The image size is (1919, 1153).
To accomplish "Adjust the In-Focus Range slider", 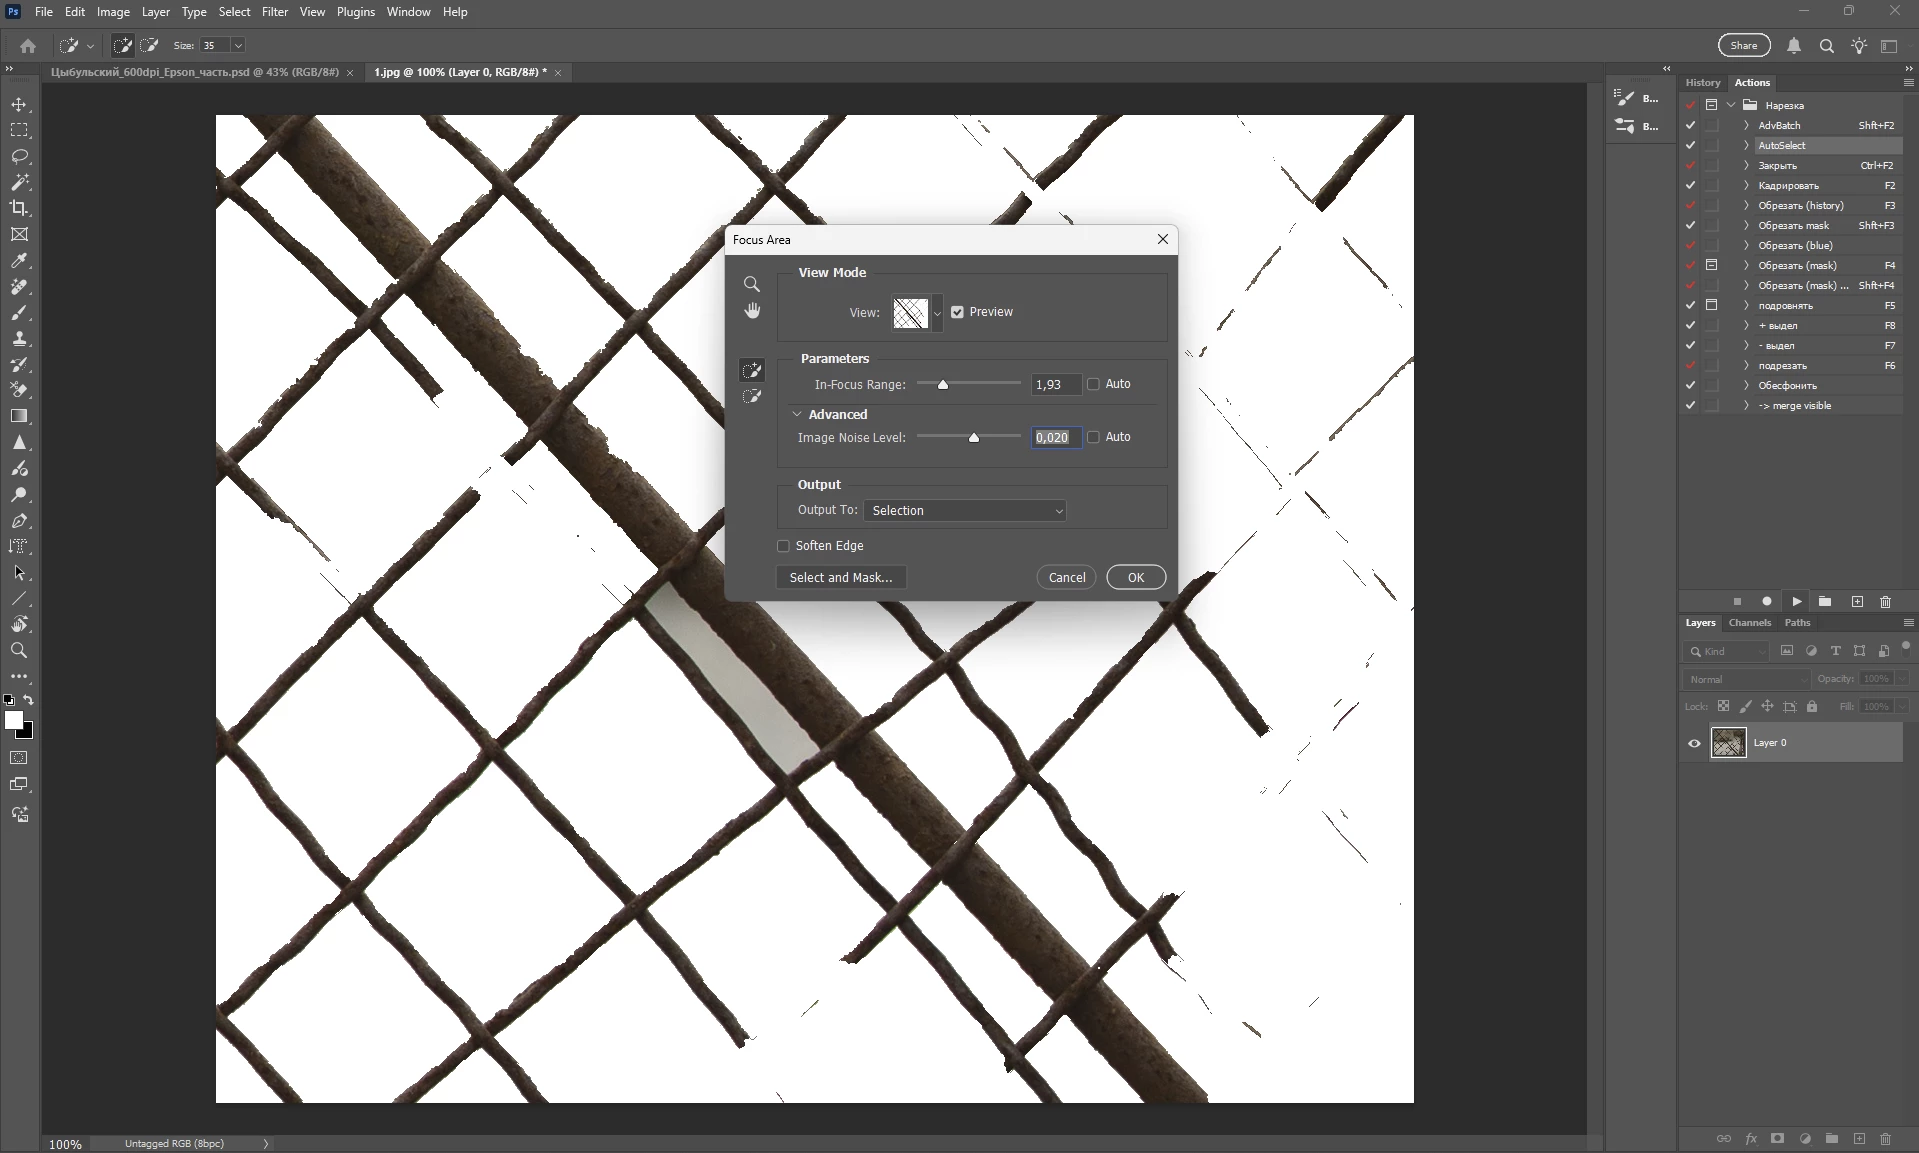I will point(942,384).
